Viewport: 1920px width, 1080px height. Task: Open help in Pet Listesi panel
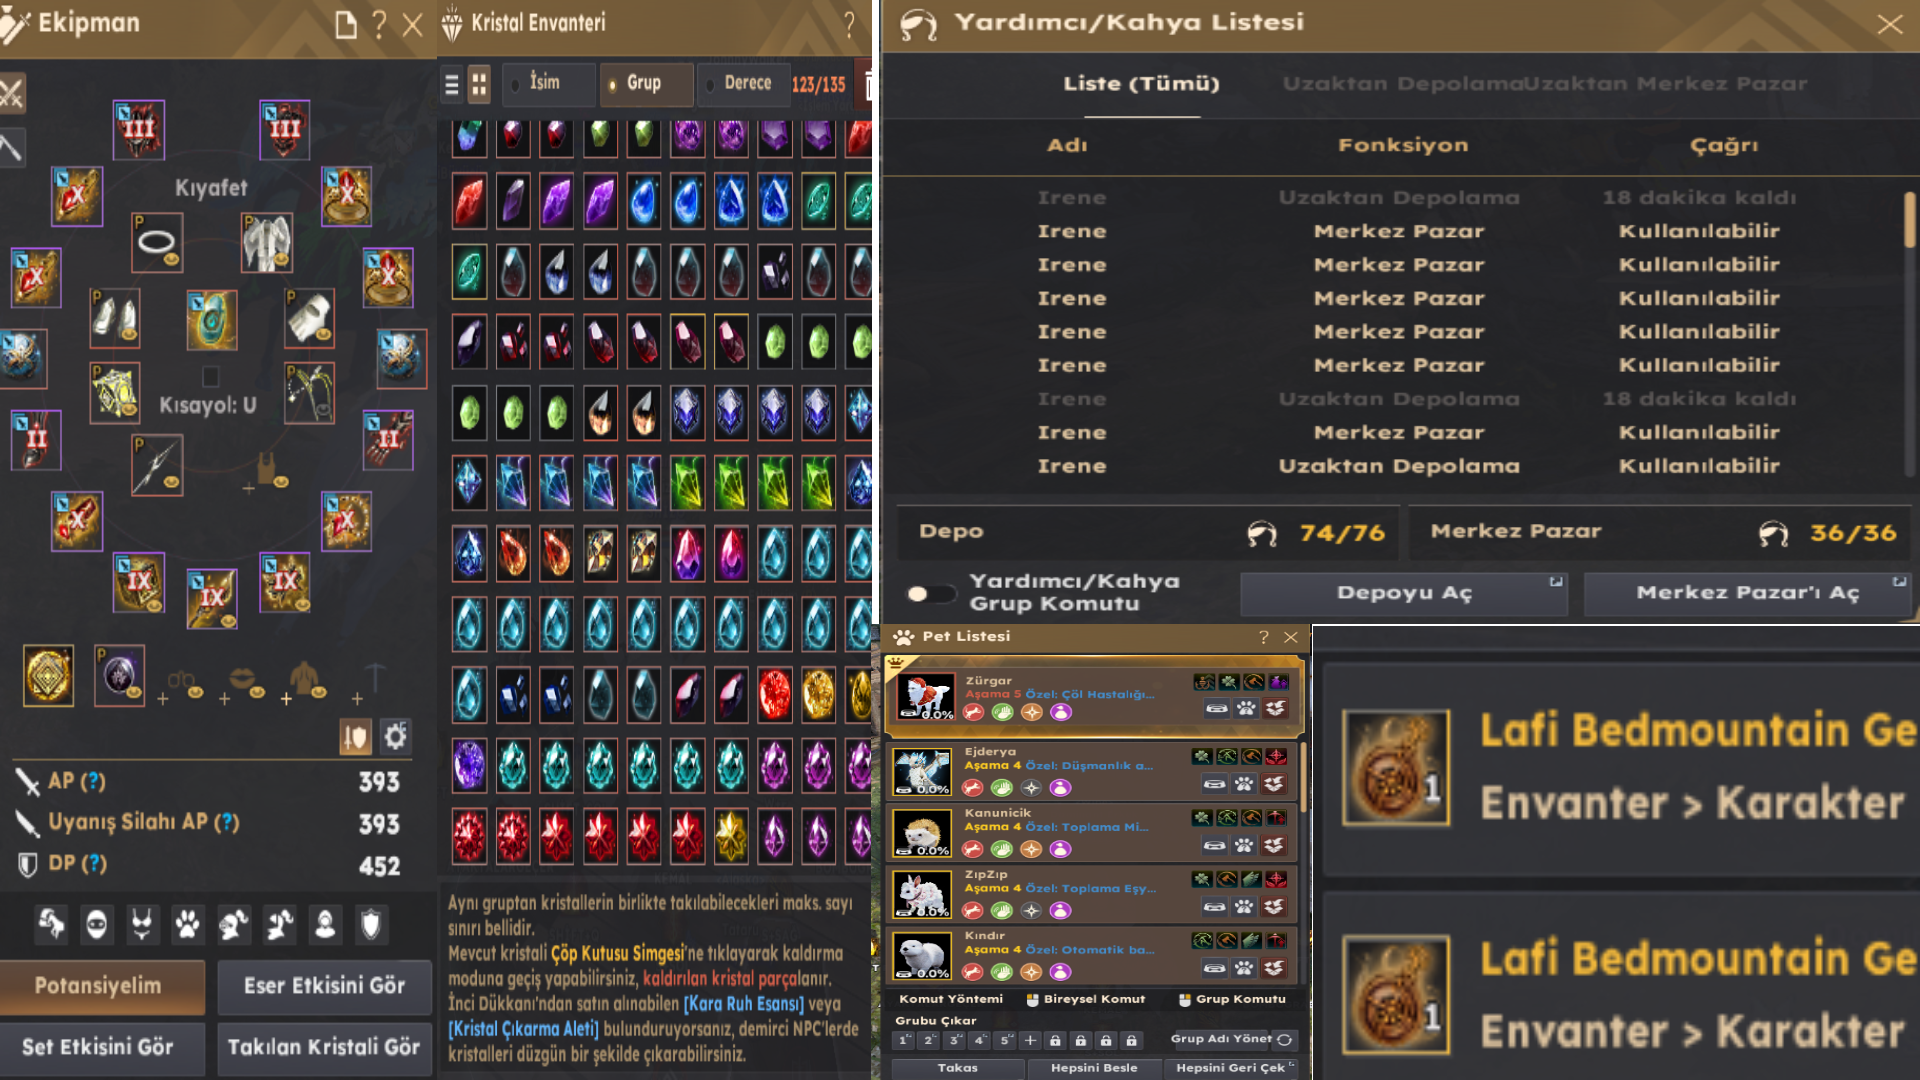1263,637
